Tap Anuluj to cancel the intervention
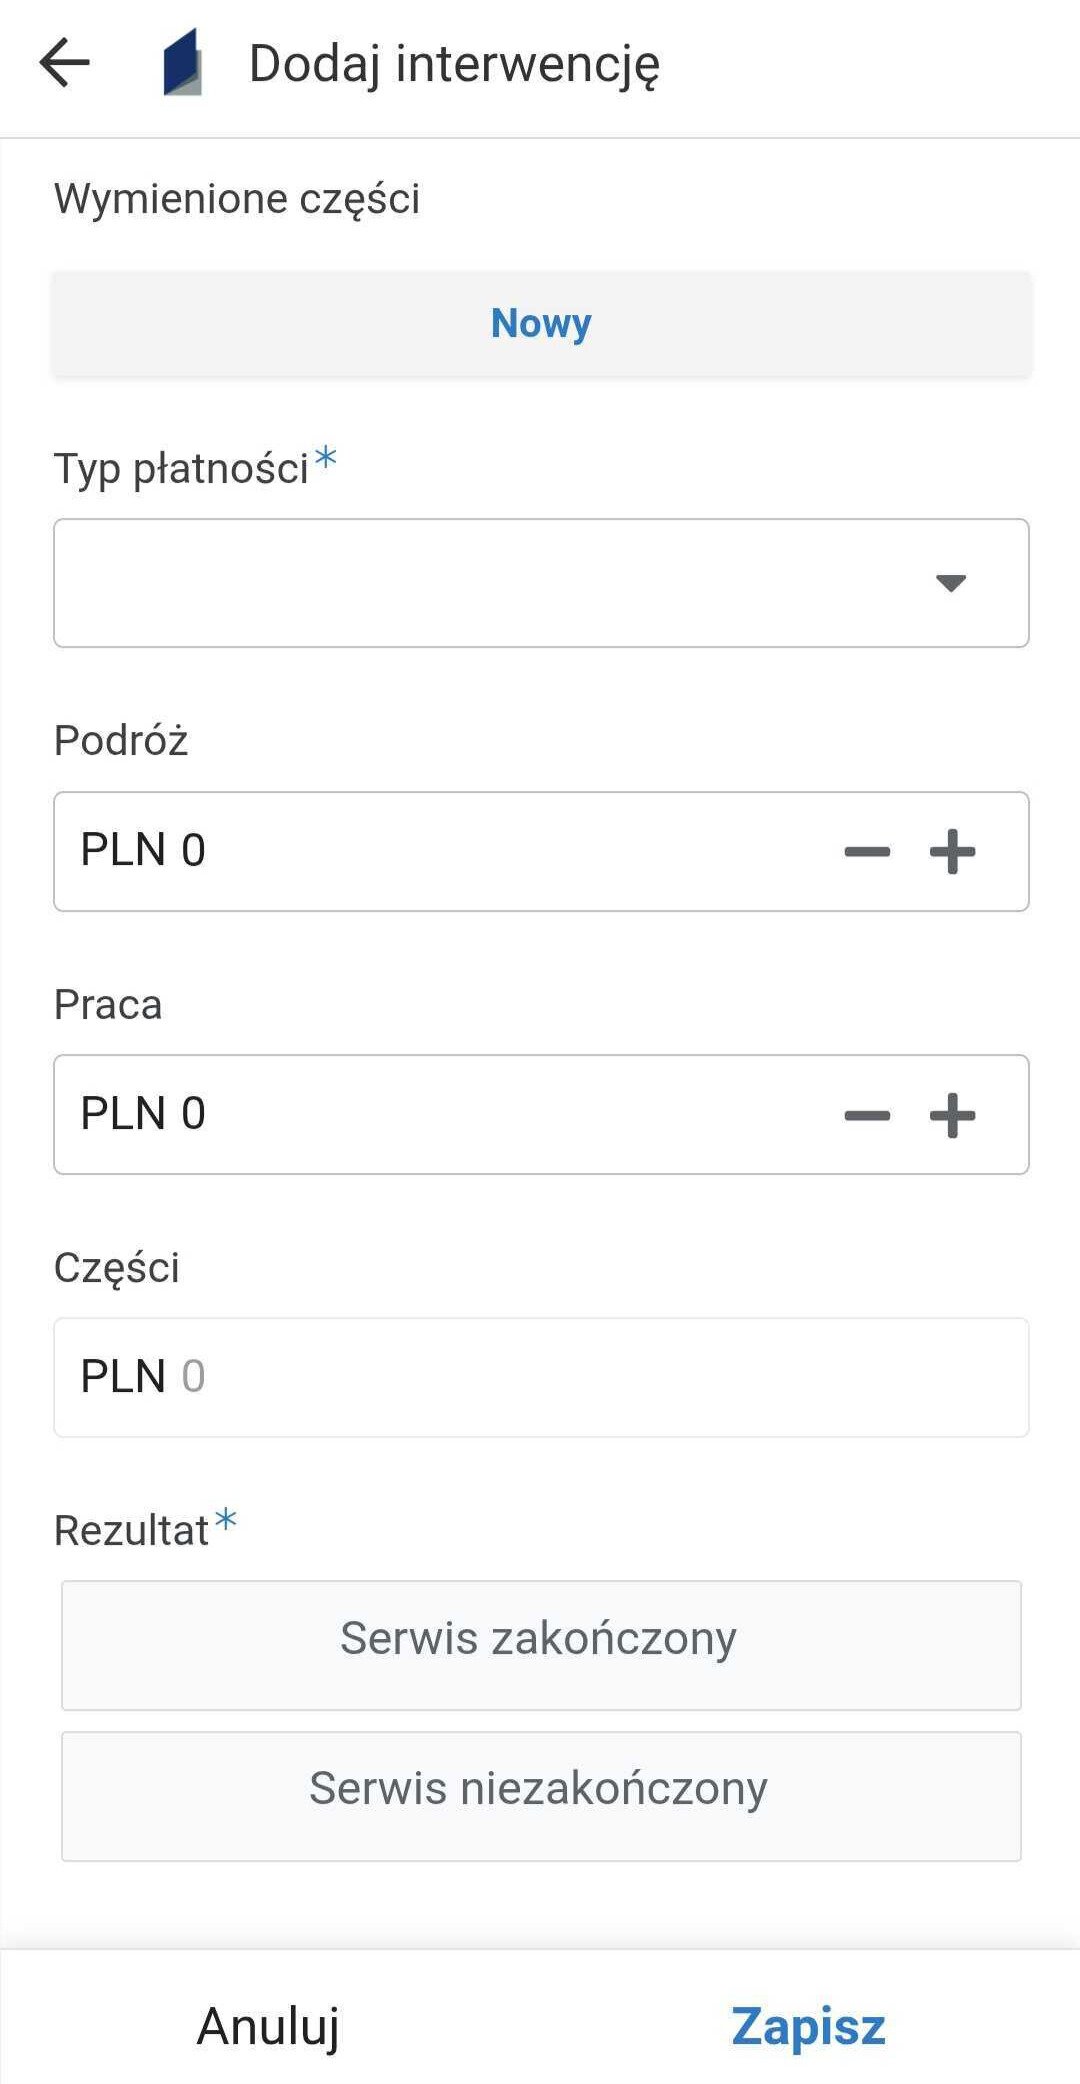Screen dimensions: 1080x2084 (x=268, y=2026)
